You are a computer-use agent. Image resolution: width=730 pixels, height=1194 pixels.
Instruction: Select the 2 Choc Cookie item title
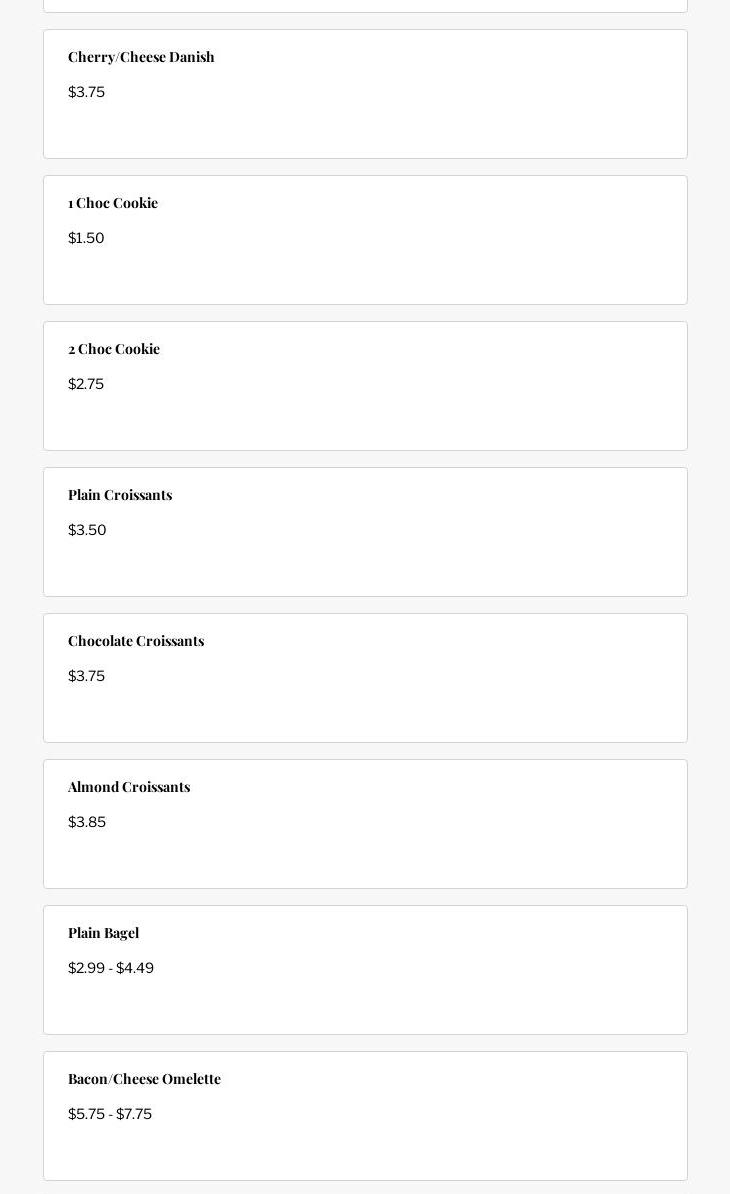(x=114, y=349)
